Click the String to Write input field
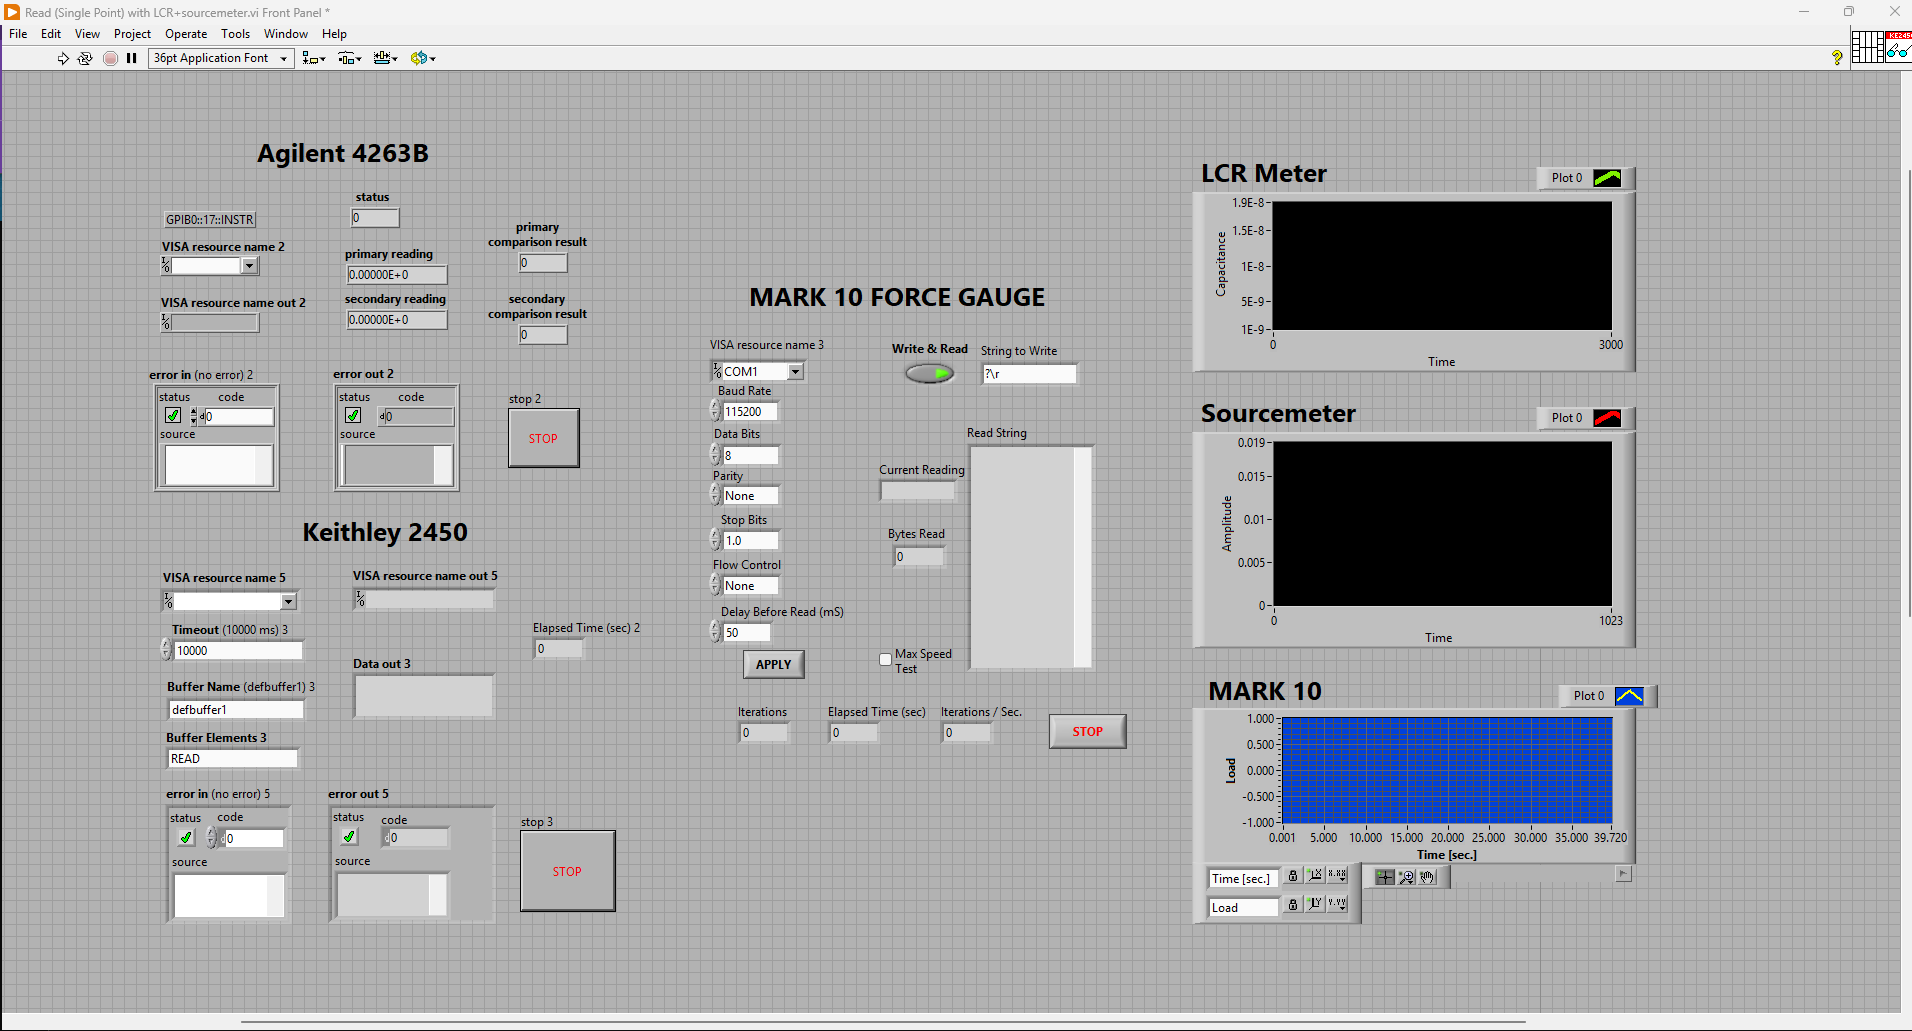 pos(1029,373)
